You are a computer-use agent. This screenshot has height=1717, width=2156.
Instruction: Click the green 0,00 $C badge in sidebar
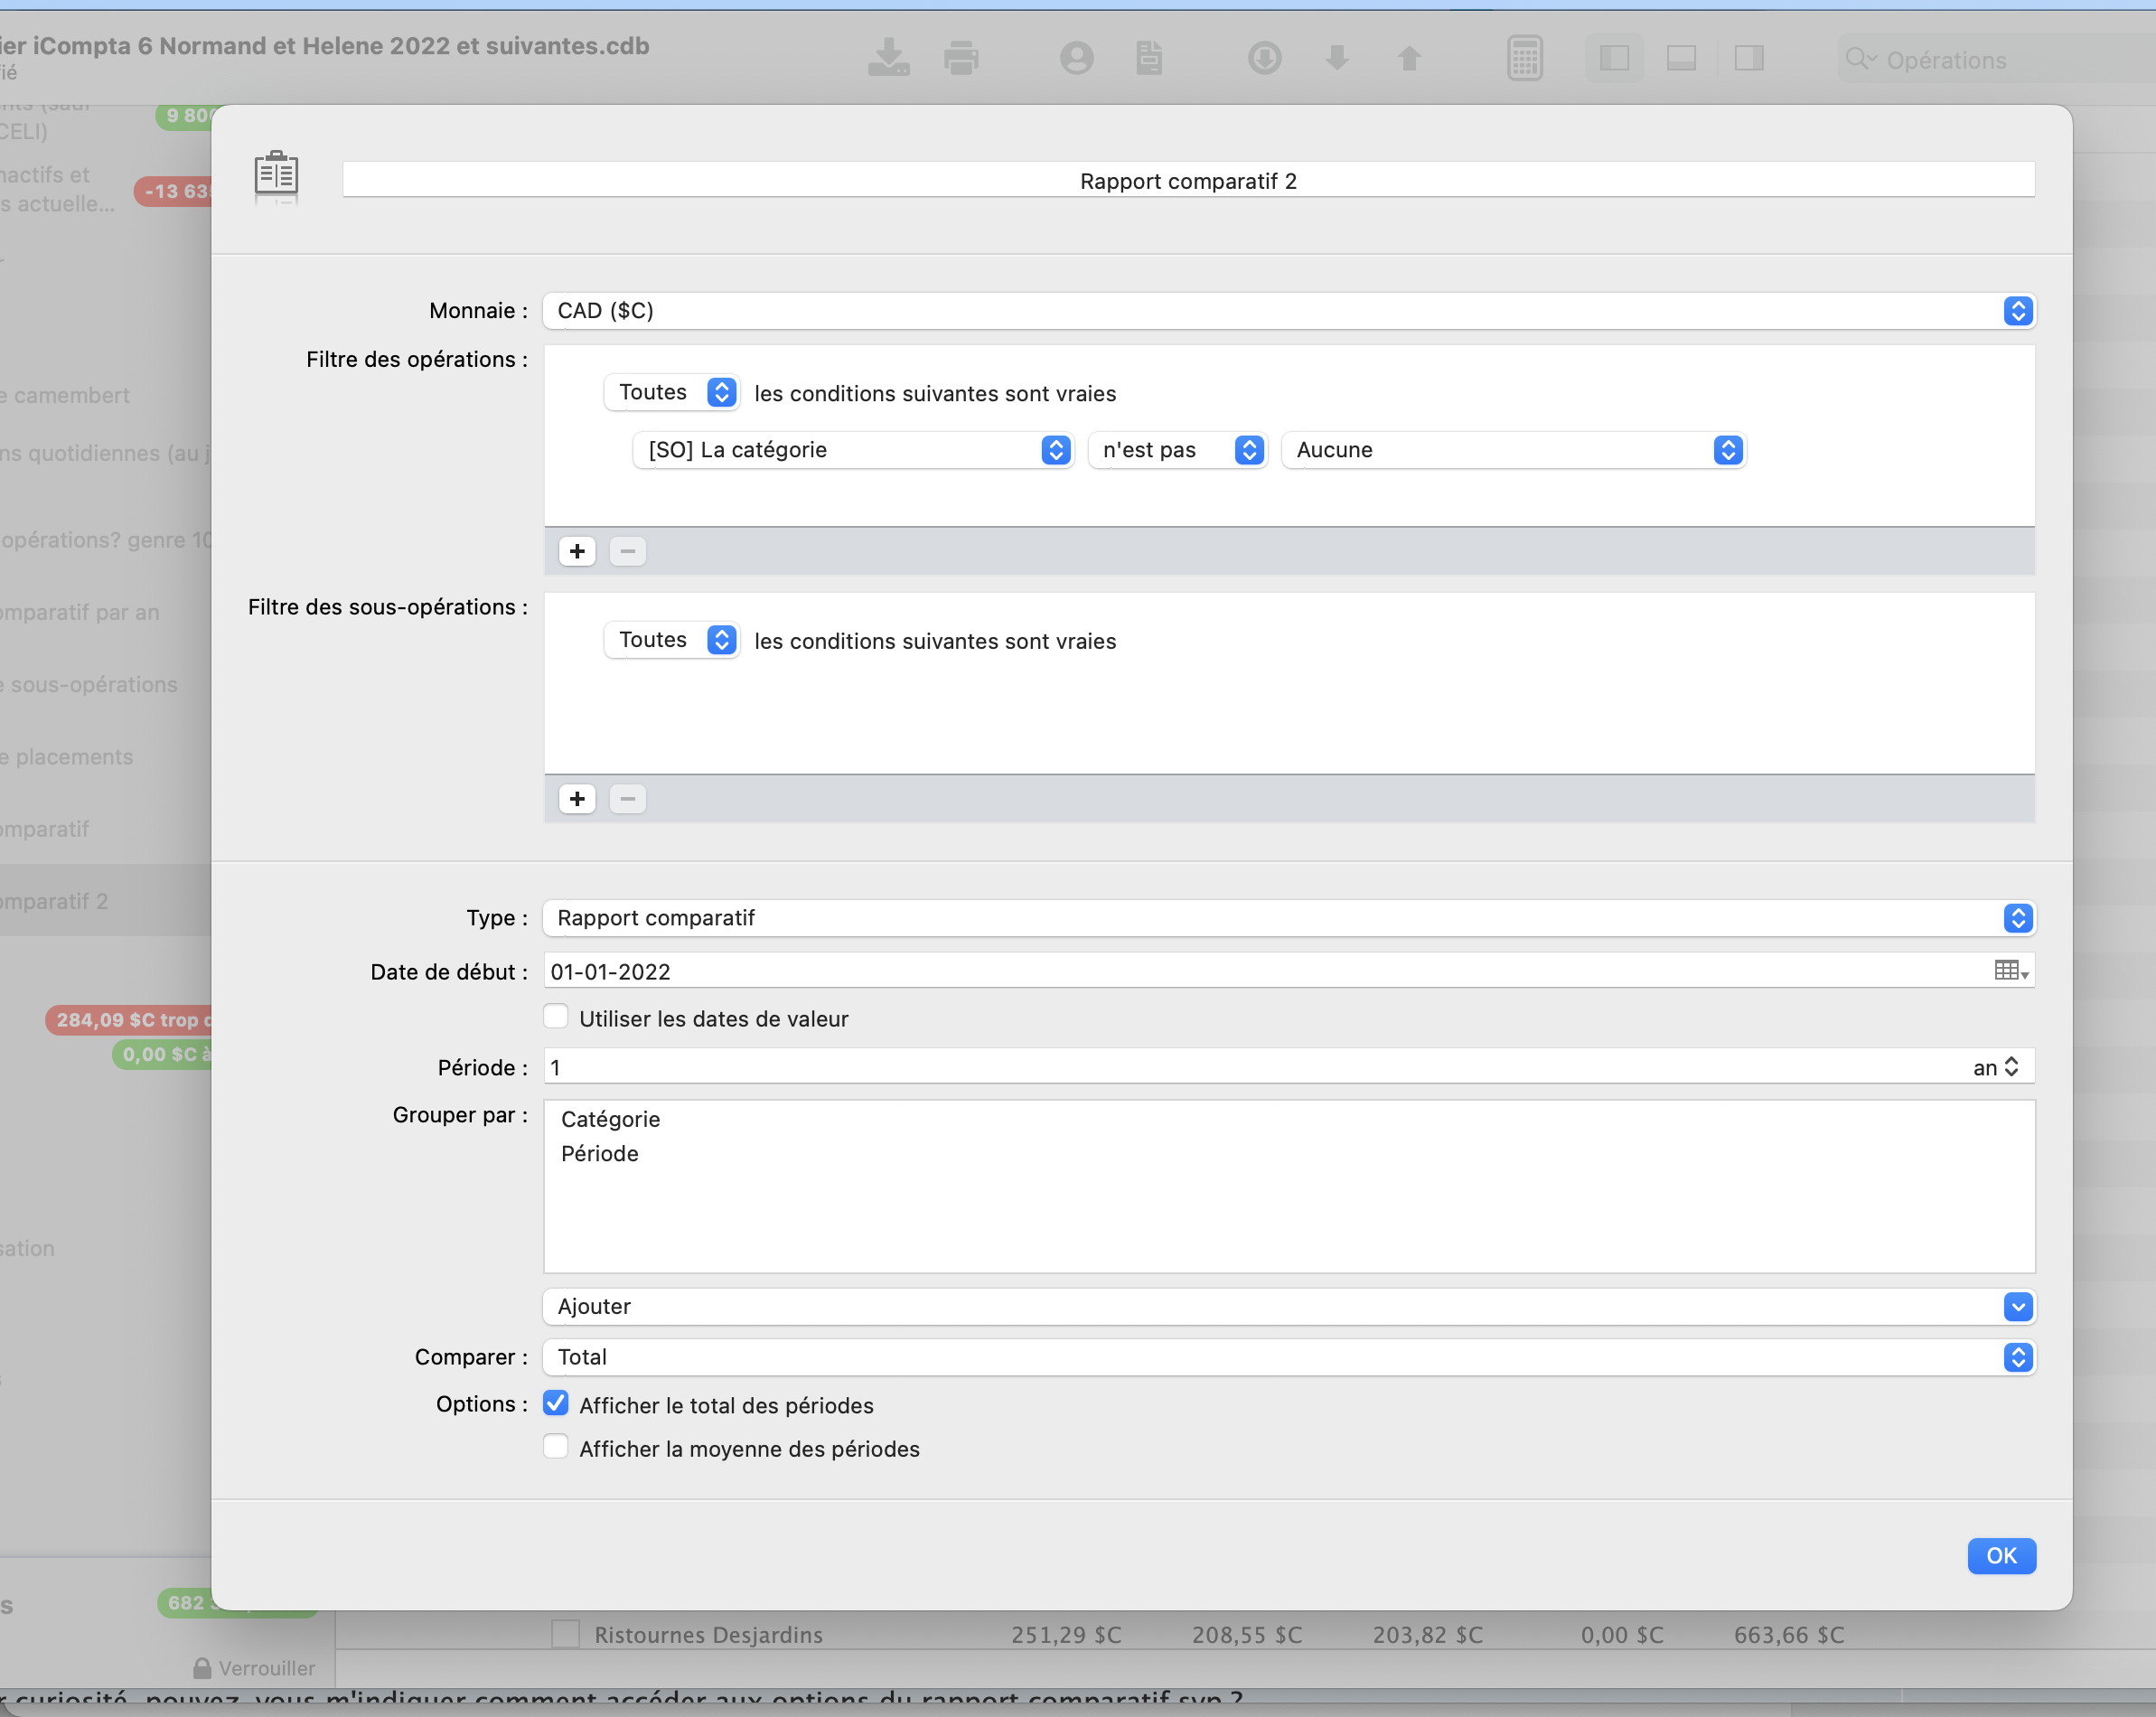coord(162,1054)
